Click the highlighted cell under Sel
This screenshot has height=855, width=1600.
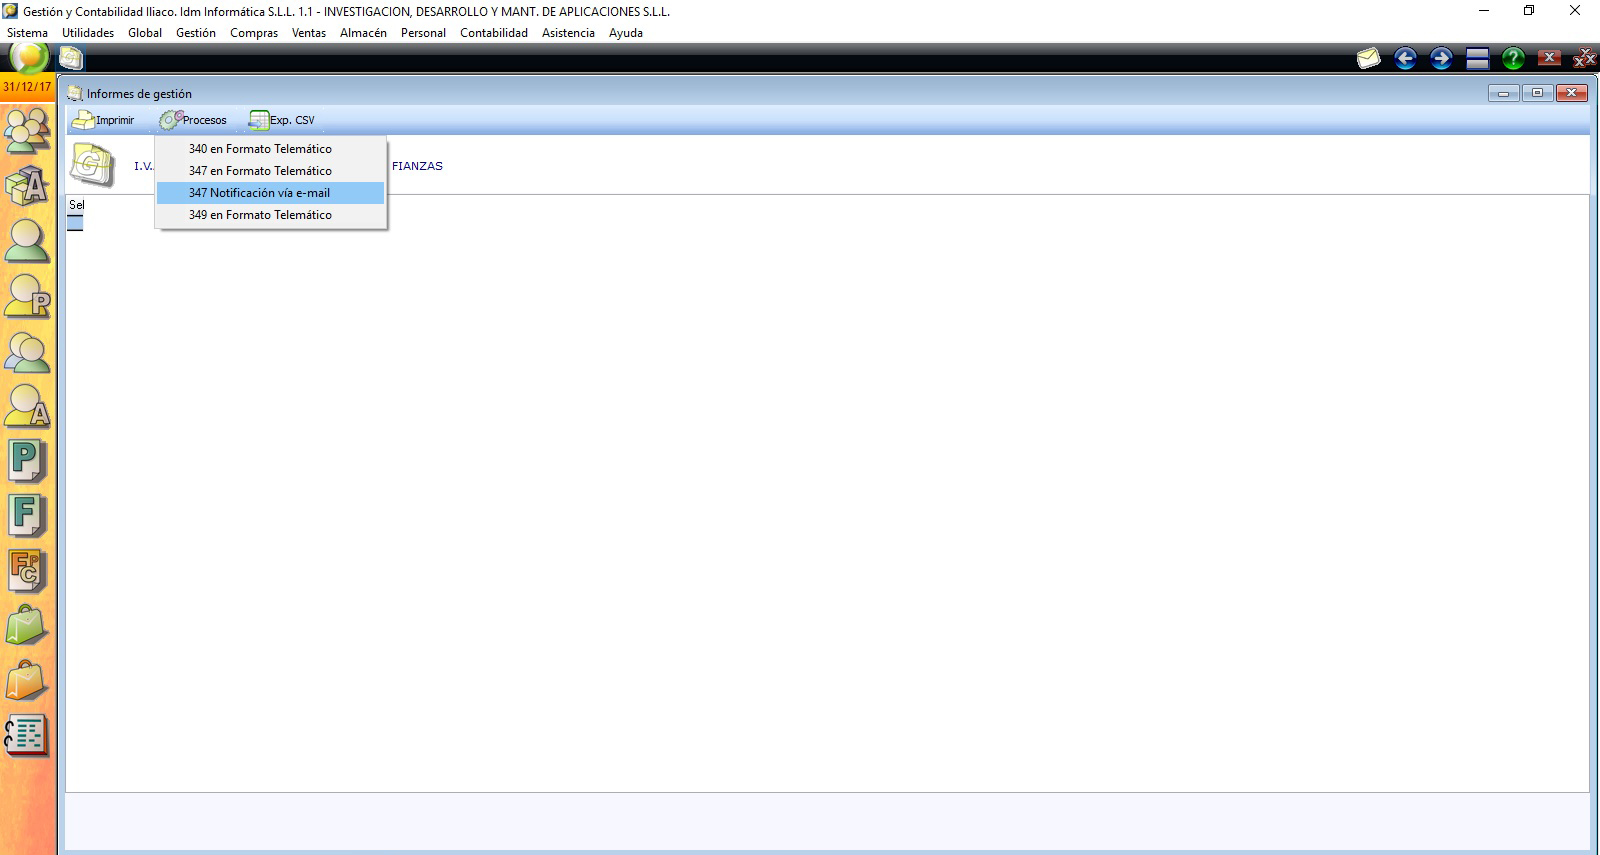[75, 222]
